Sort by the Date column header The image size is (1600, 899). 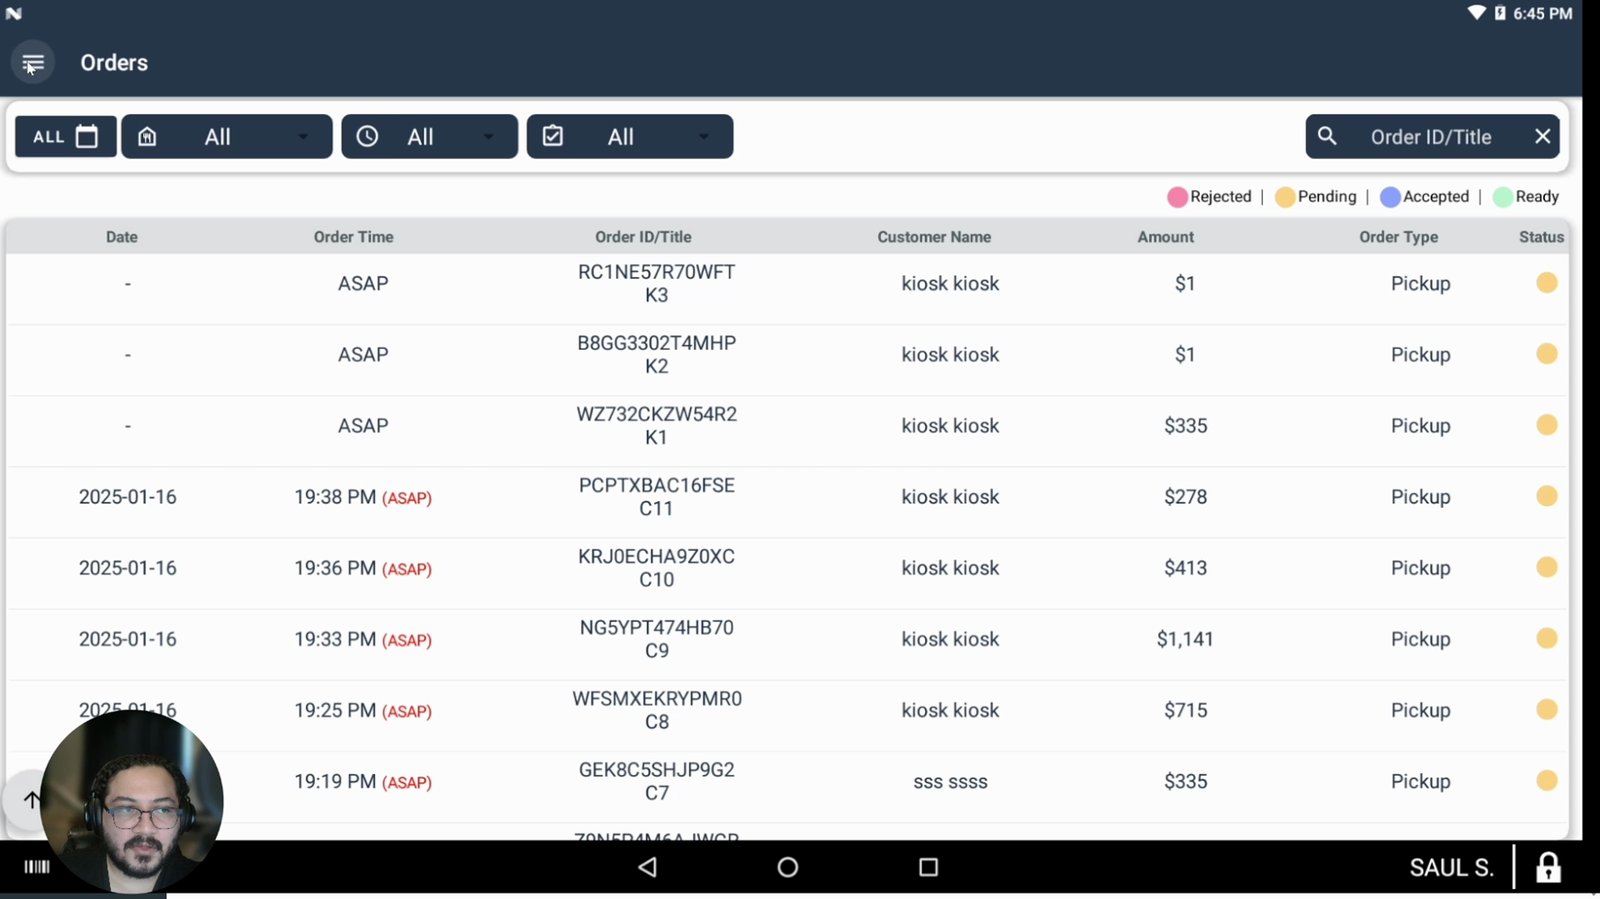[x=122, y=237]
